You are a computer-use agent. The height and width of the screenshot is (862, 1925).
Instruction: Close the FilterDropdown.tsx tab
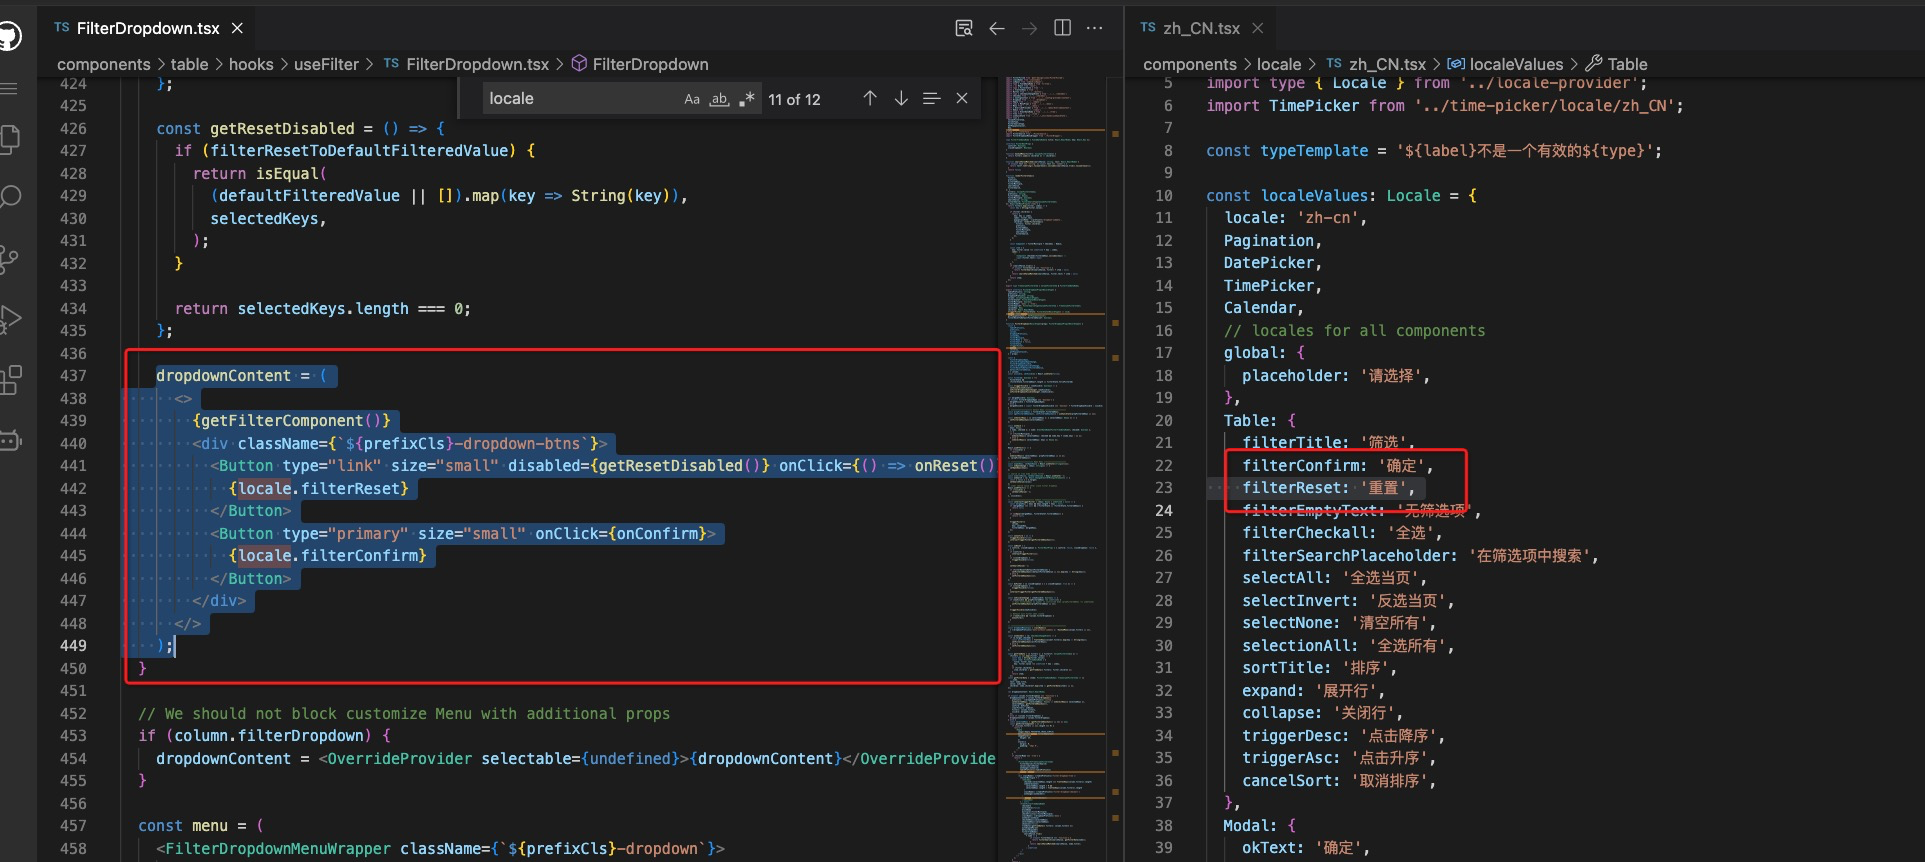[237, 28]
